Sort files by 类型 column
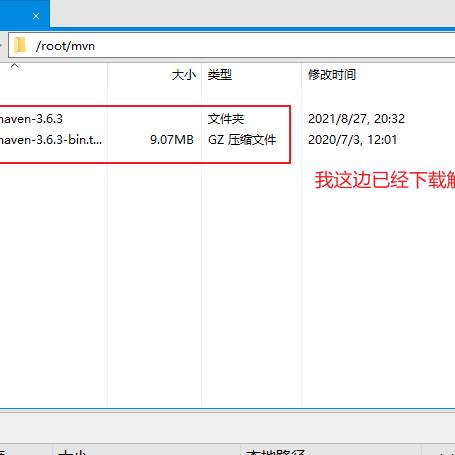The height and width of the screenshot is (455, 455). coord(220,75)
